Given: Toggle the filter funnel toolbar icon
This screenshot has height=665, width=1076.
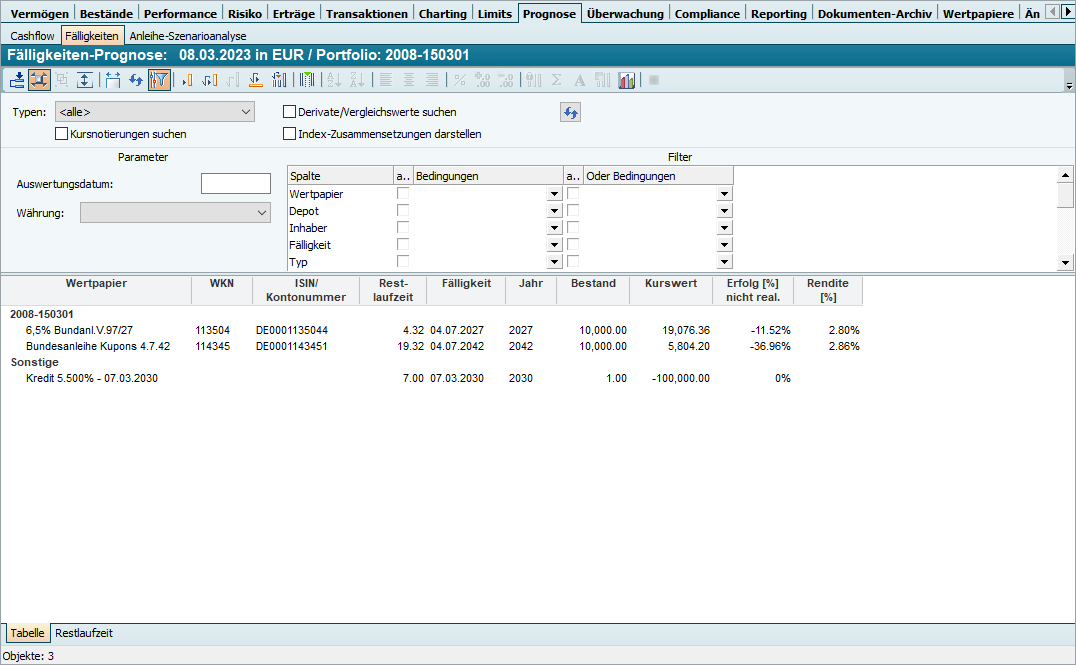Looking at the screenshot, I should tap(159, 80).
